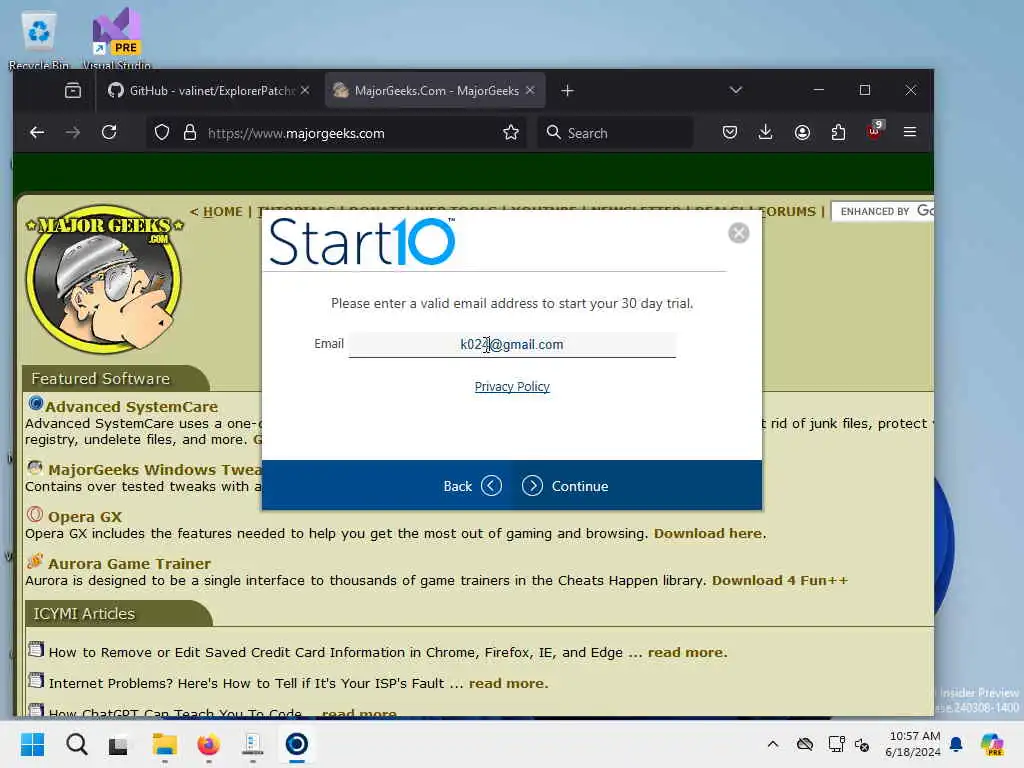Open Firefox recent browsing view icon

tap(73, 91)
